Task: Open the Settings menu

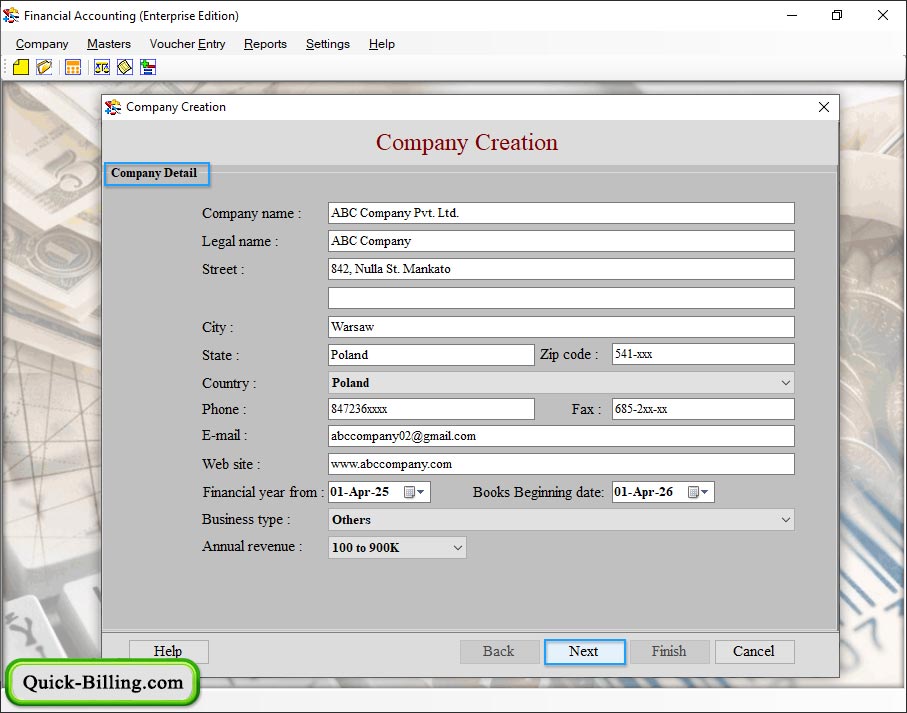Action: point(327,44)
